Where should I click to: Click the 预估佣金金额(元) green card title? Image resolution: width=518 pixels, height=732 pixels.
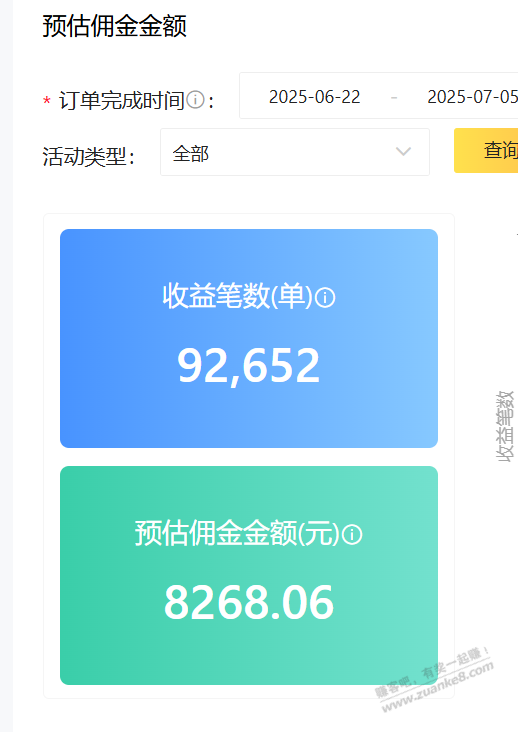(x=237, y=533)
